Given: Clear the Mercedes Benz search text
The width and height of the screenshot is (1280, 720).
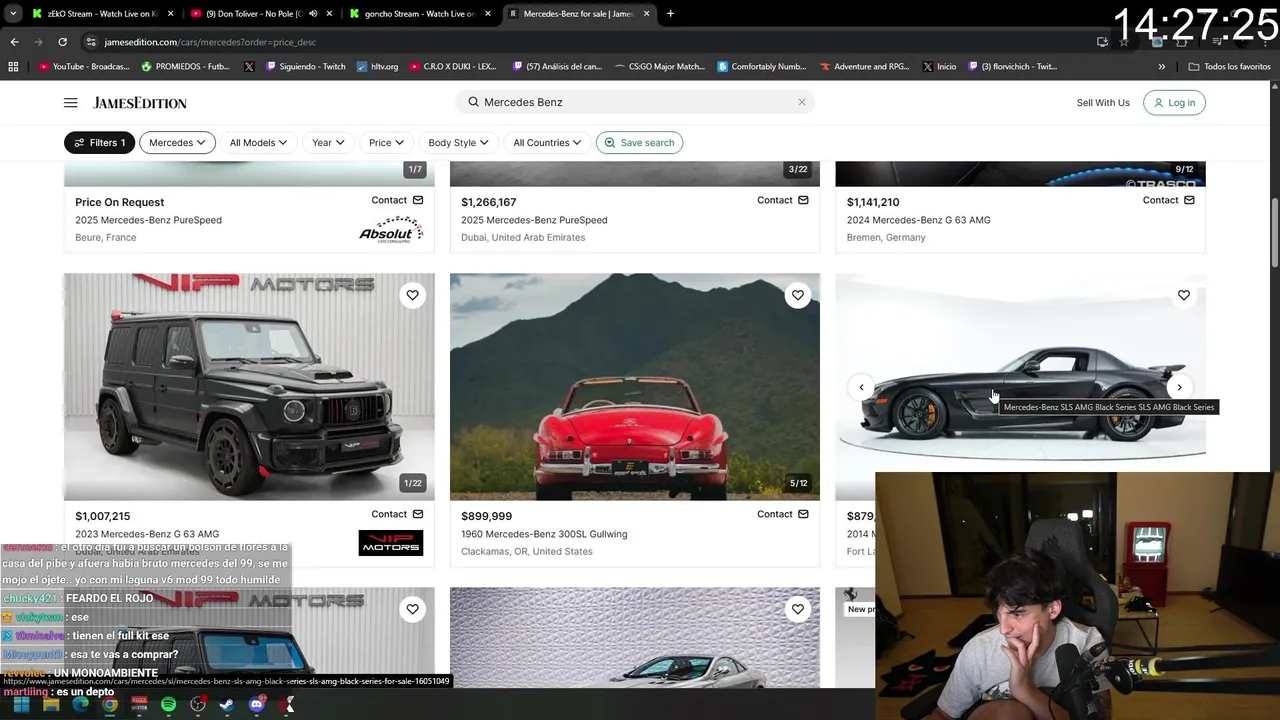Looking at the screenshot, I should coord(801,102).
